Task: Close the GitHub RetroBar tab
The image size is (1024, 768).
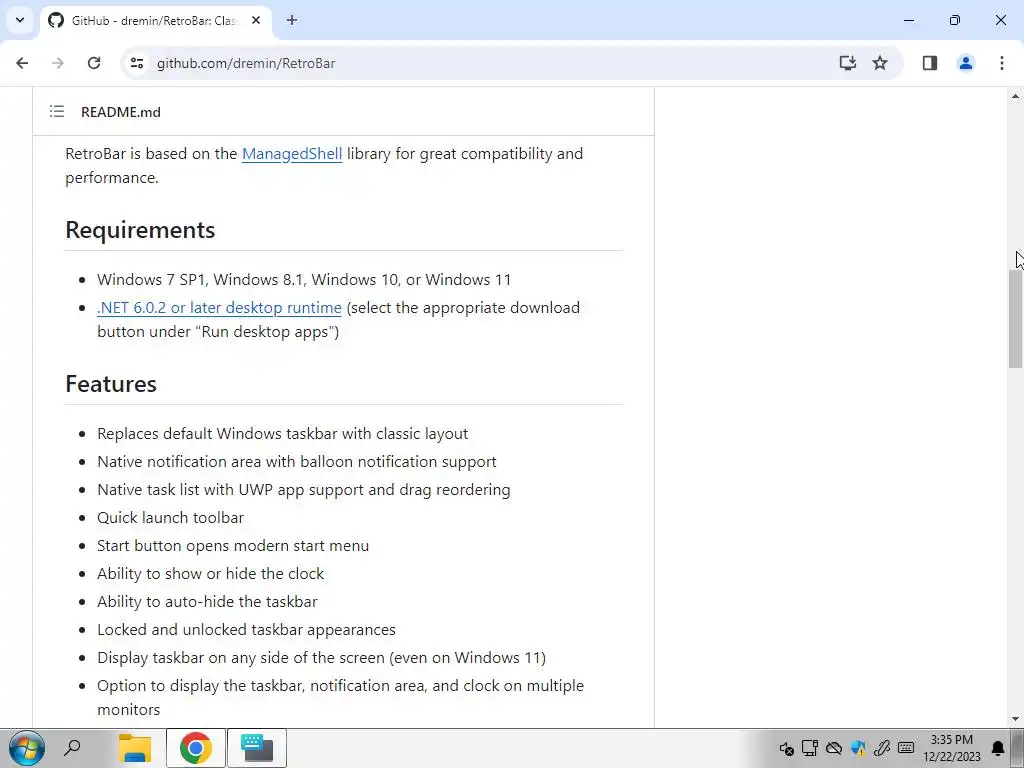Action: point(256,20)
